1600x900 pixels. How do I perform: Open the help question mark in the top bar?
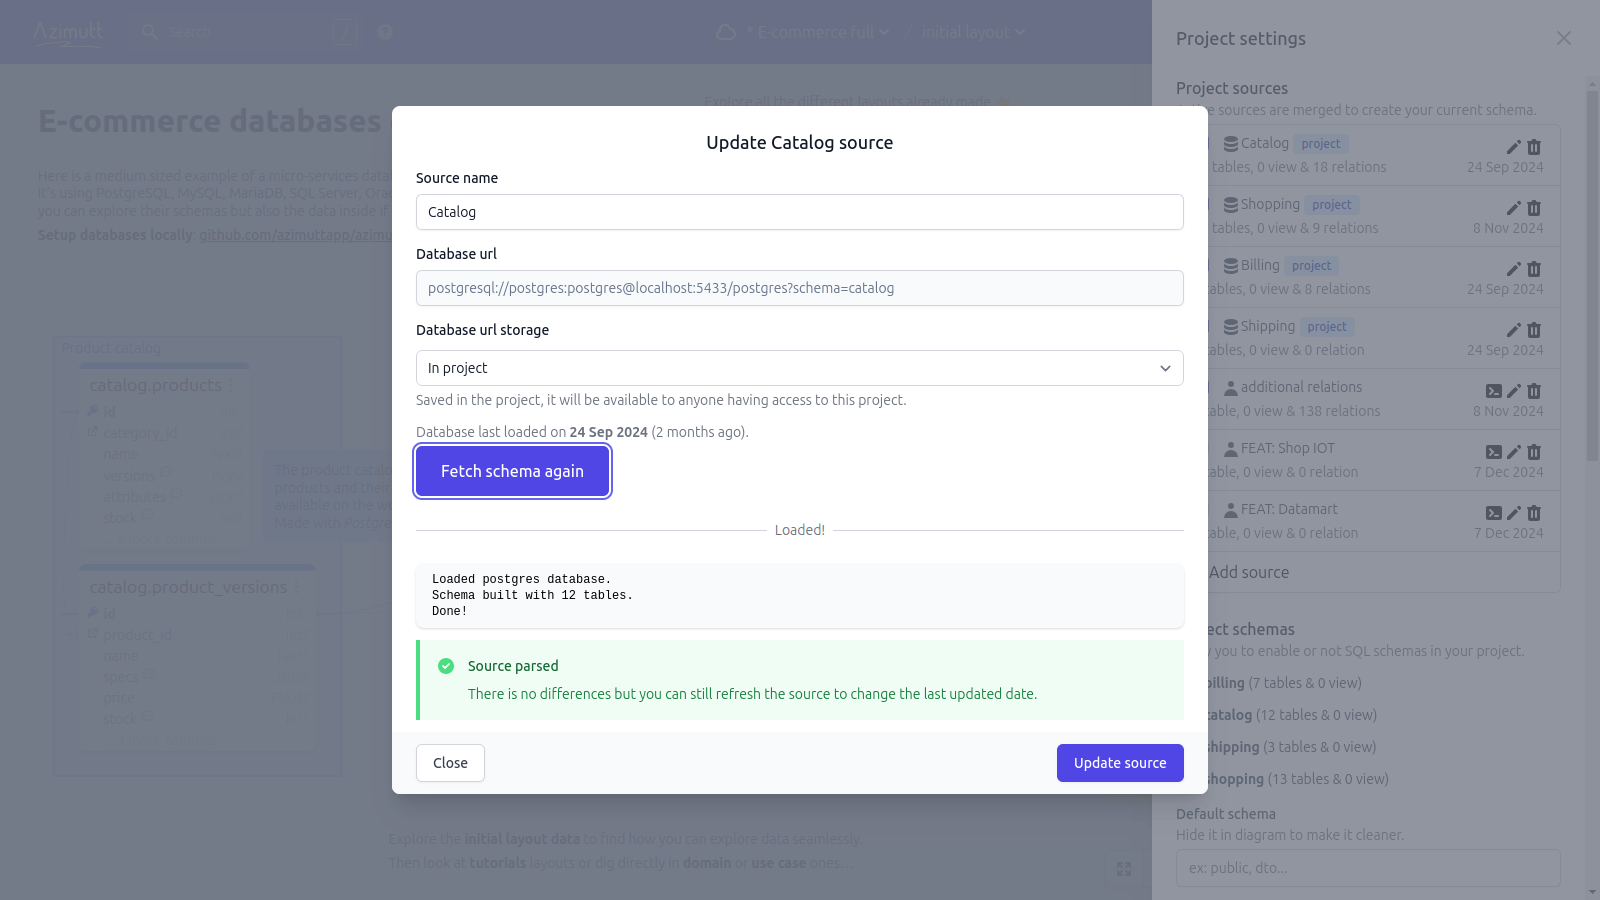pyautogui.click(x=385, y=31)
